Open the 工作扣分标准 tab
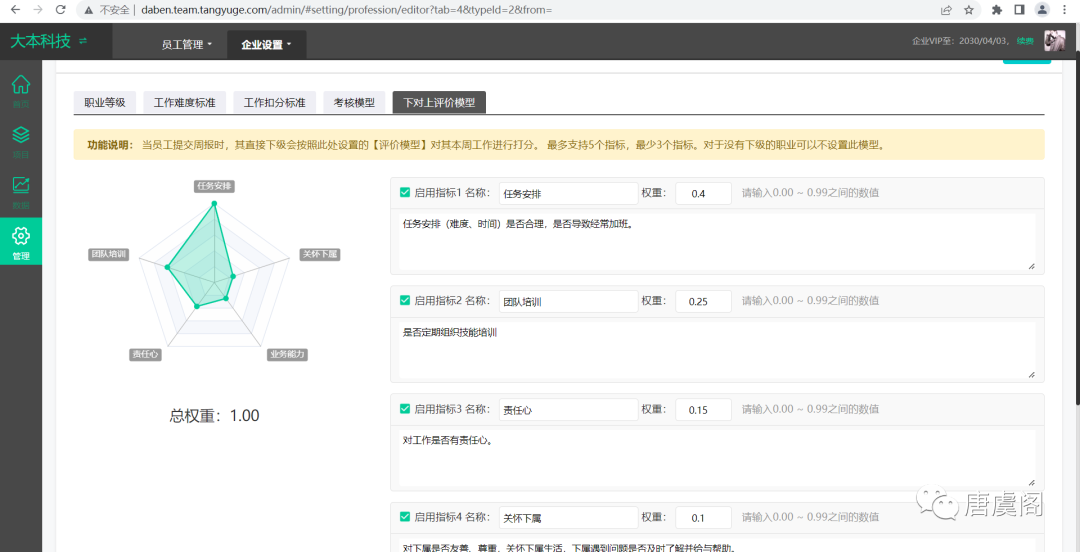Viewport: 1080px width, 552px height. click(274, 103)
